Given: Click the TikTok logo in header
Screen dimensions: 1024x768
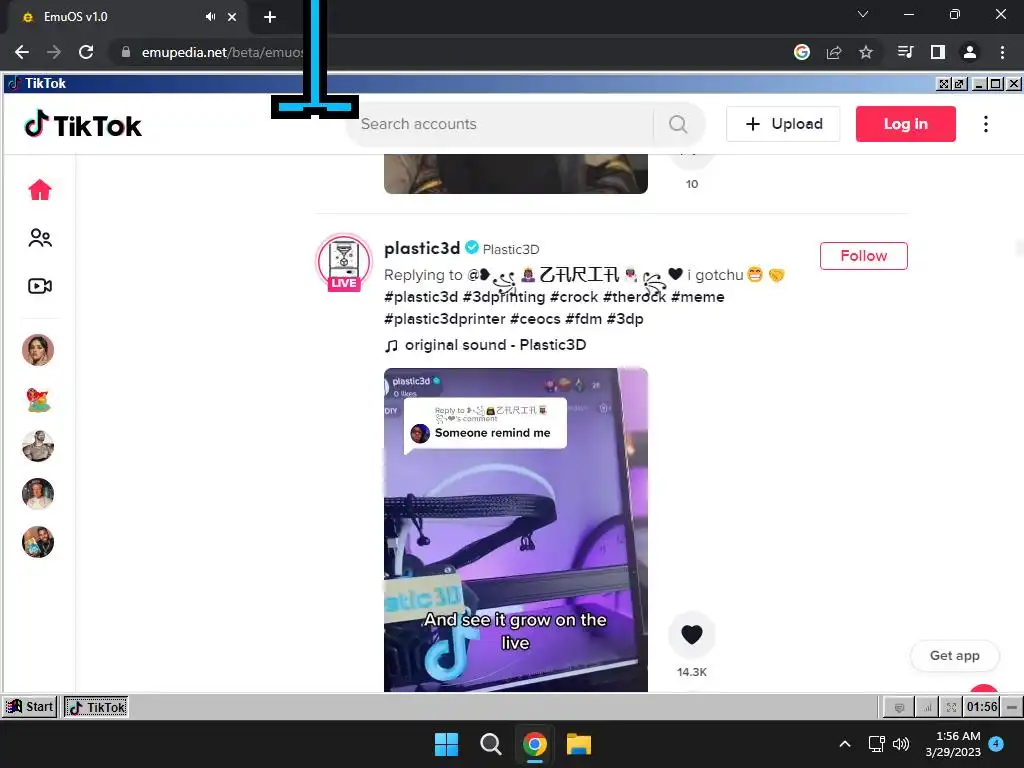Looking at the screenshot, I should point(83,125).
